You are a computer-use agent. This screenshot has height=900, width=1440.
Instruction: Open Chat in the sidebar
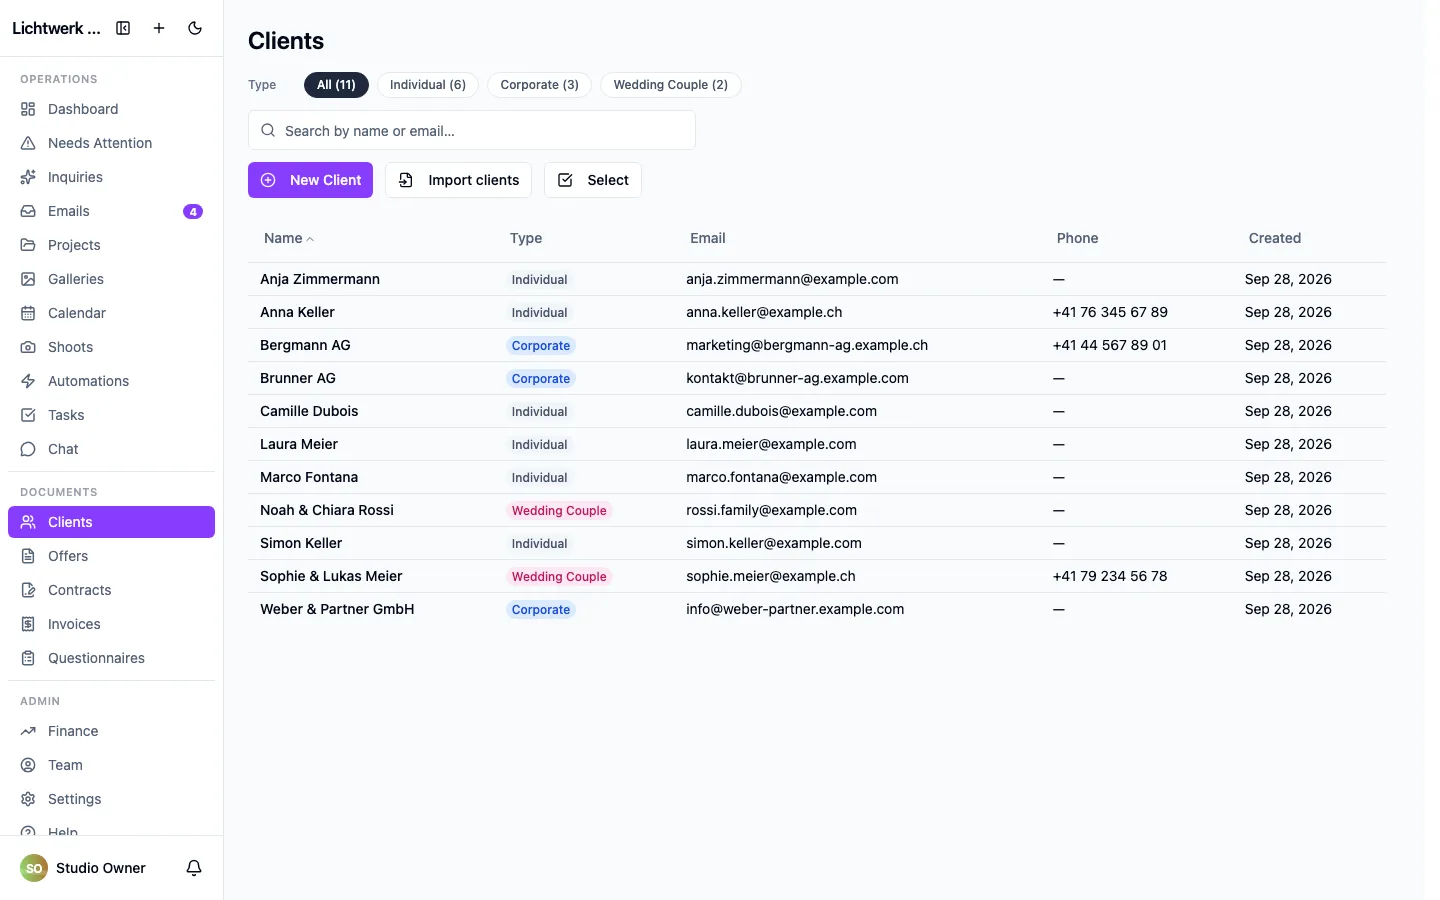(111, 449)
